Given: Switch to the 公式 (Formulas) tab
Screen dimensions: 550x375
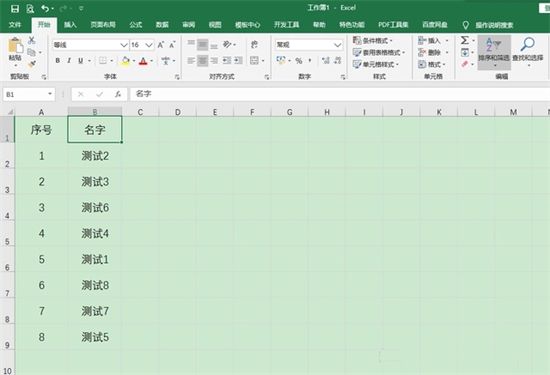Looking at the screenshot, I should coord(135,25).
